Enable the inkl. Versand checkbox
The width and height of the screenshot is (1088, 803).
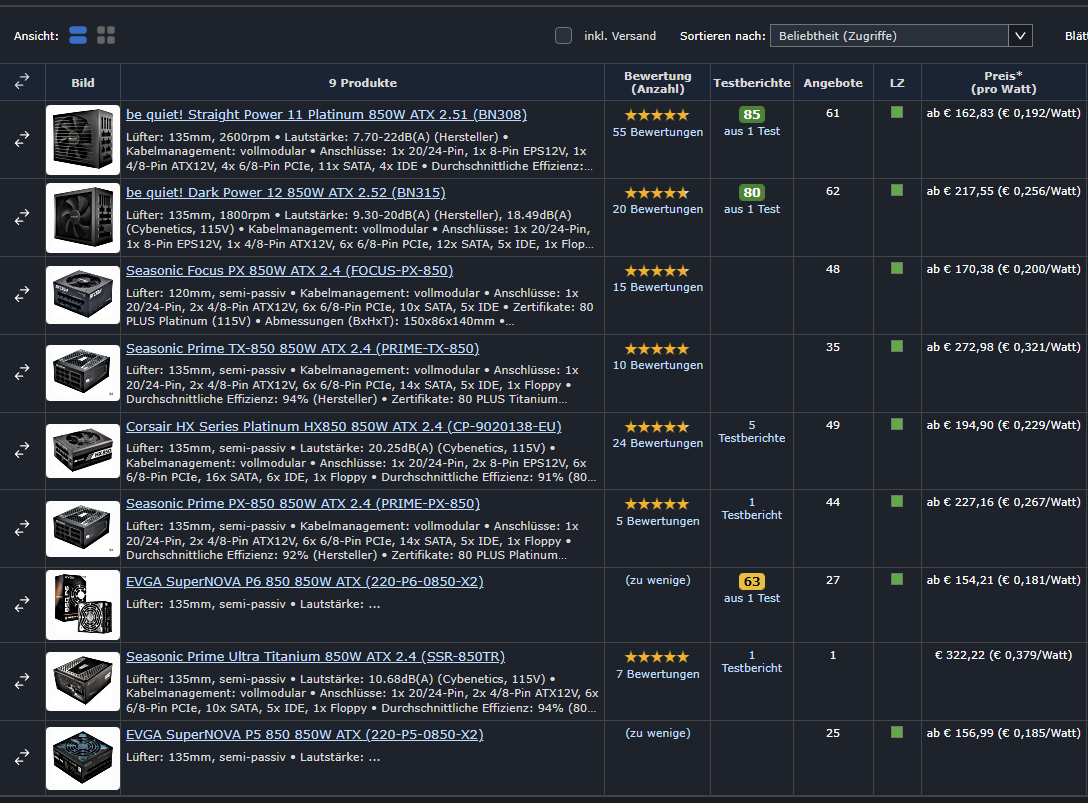pyautogui.click(x=563, y=35)
